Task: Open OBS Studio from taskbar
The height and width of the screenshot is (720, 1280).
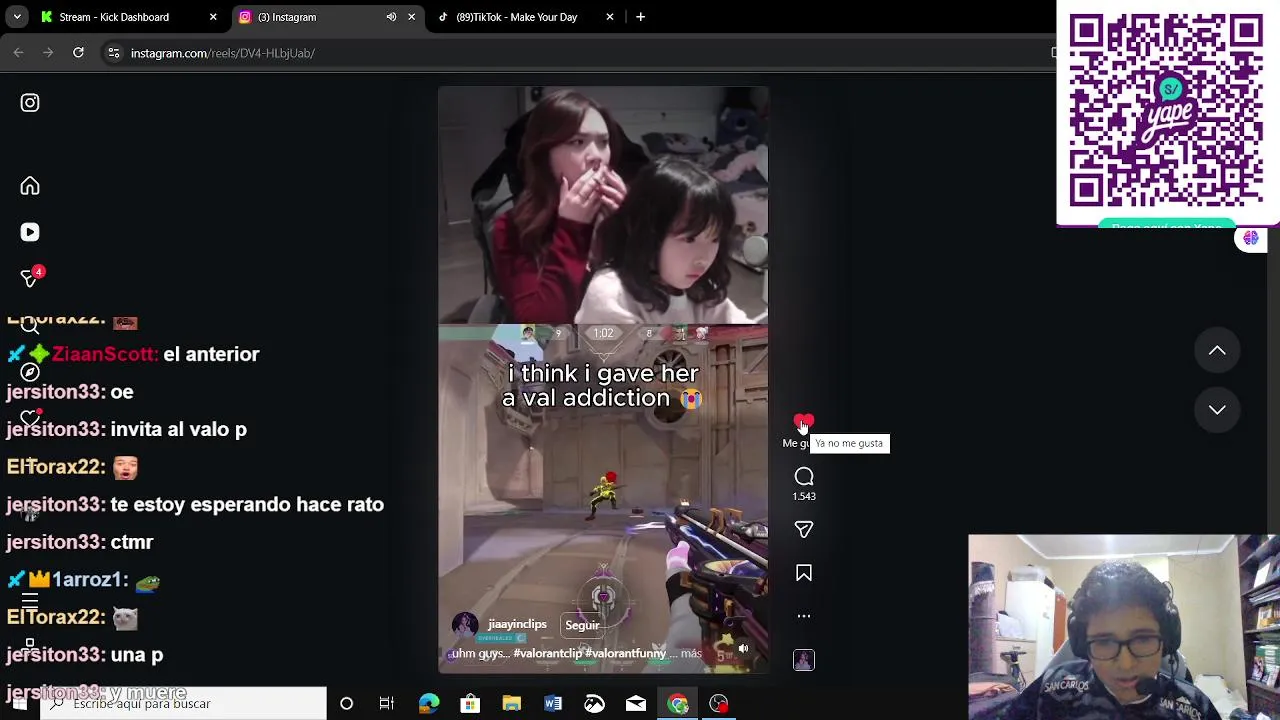Action: (719, 704)
